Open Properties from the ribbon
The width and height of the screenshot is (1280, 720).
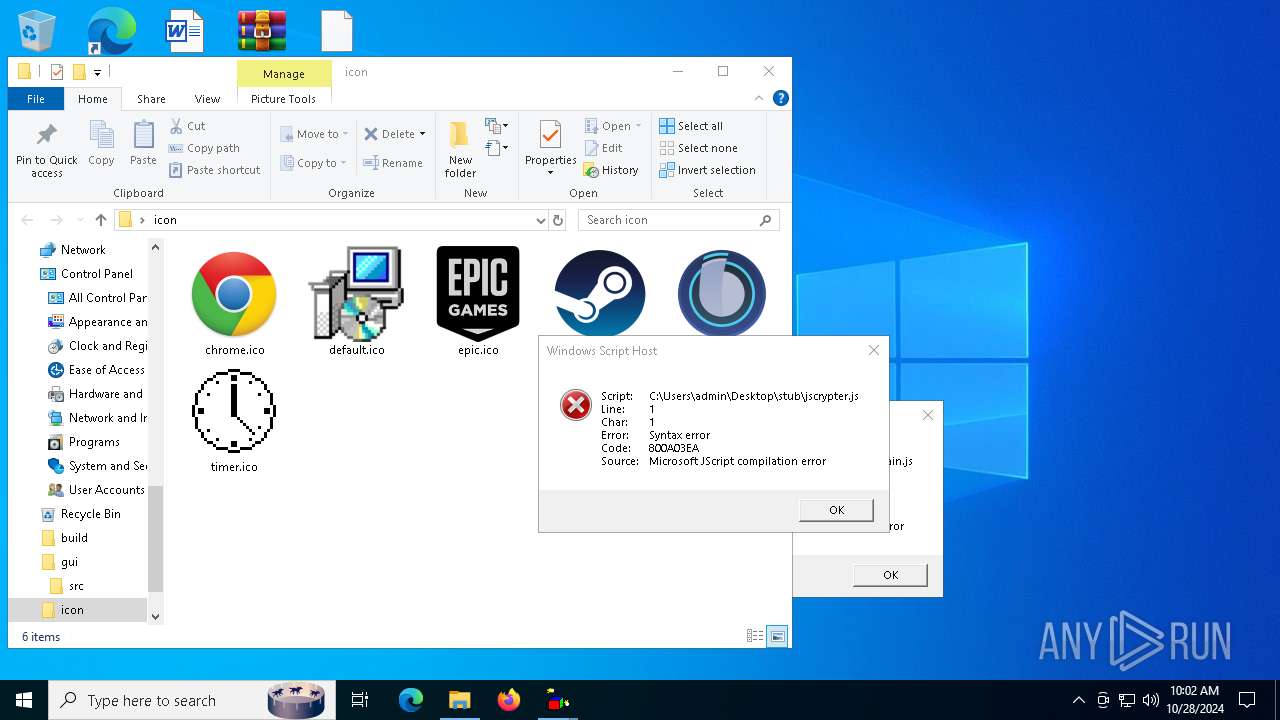(551, 148)
